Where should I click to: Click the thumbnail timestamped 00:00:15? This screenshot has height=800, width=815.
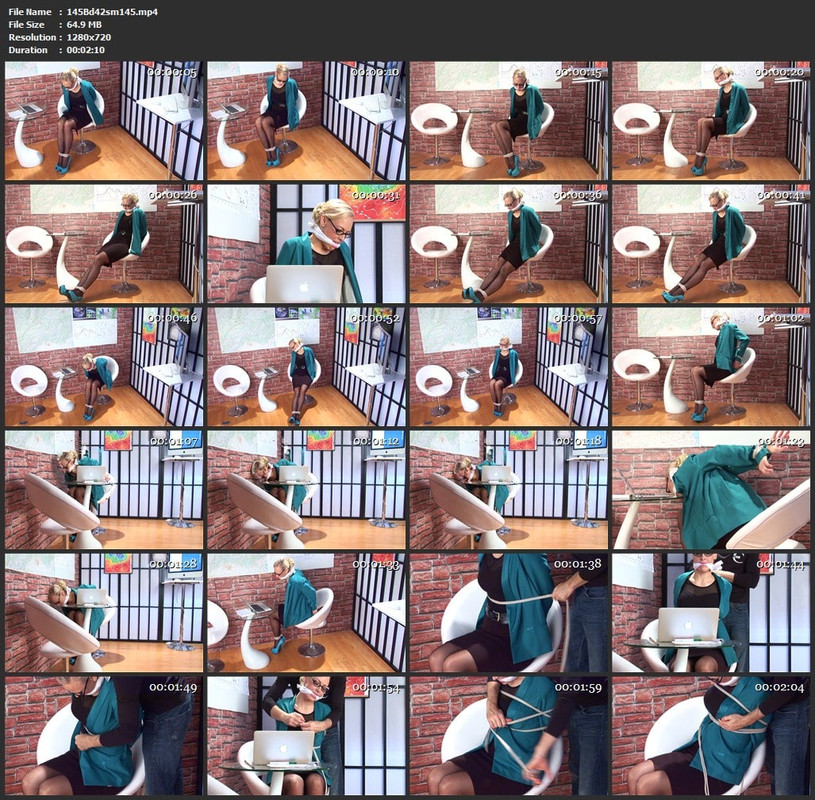509,121
